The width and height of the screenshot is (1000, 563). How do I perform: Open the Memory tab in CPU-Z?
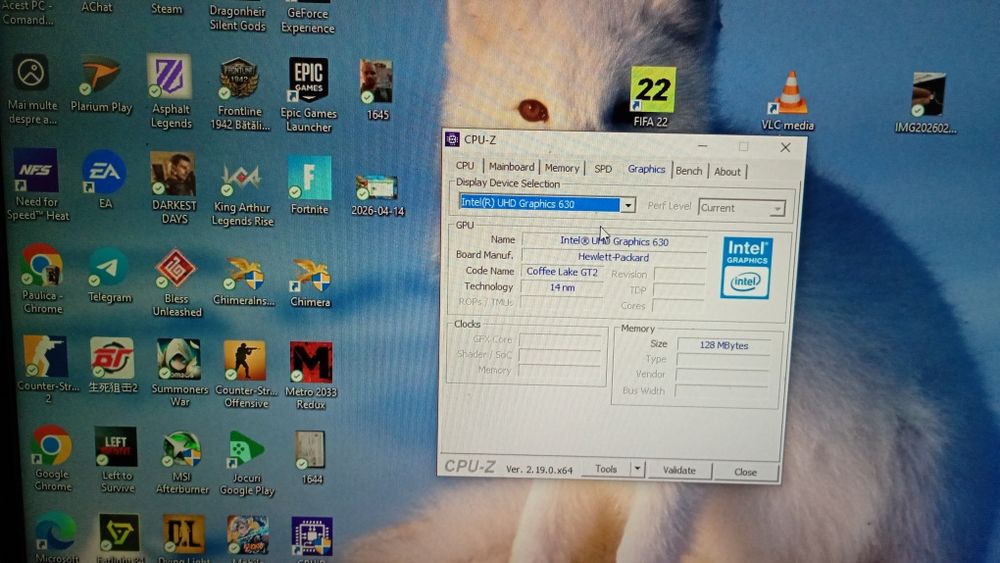pos(562,168)
